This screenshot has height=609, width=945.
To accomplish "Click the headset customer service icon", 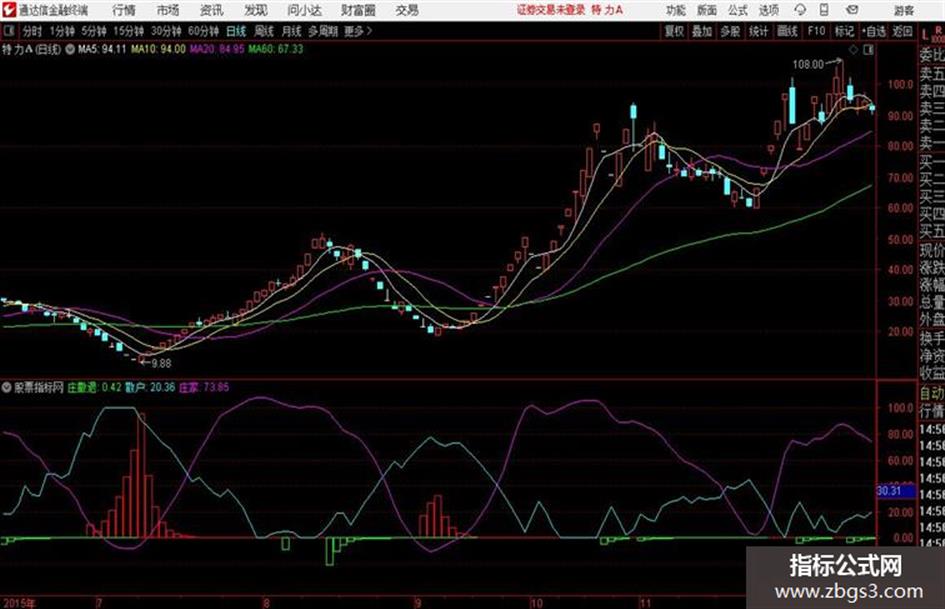I will tap(800, 10).
